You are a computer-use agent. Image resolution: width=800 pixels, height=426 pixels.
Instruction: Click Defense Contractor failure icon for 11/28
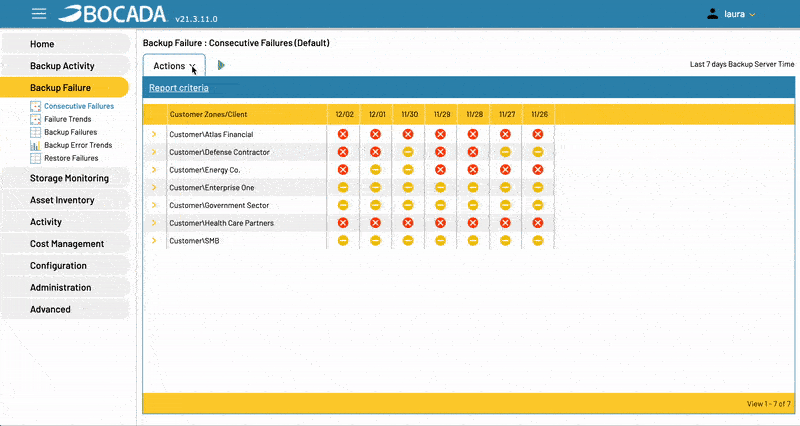(473, 152)
